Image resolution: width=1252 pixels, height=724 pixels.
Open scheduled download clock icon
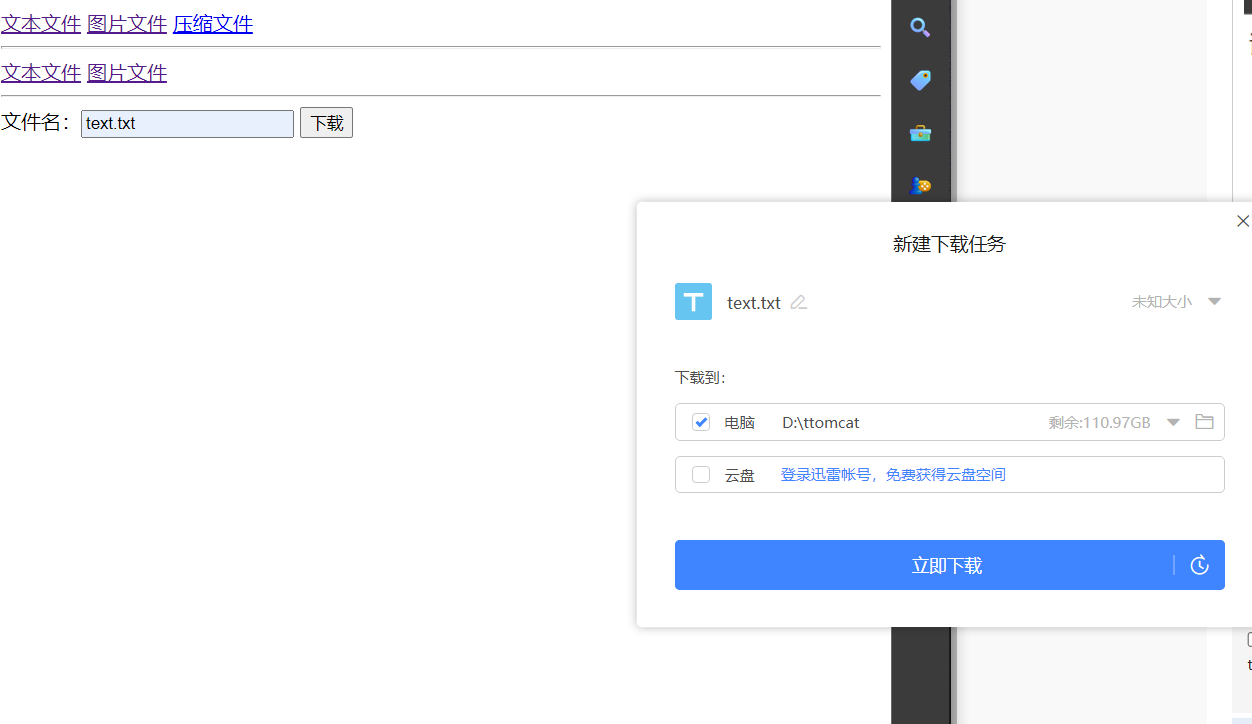(x=1200, y=566)
